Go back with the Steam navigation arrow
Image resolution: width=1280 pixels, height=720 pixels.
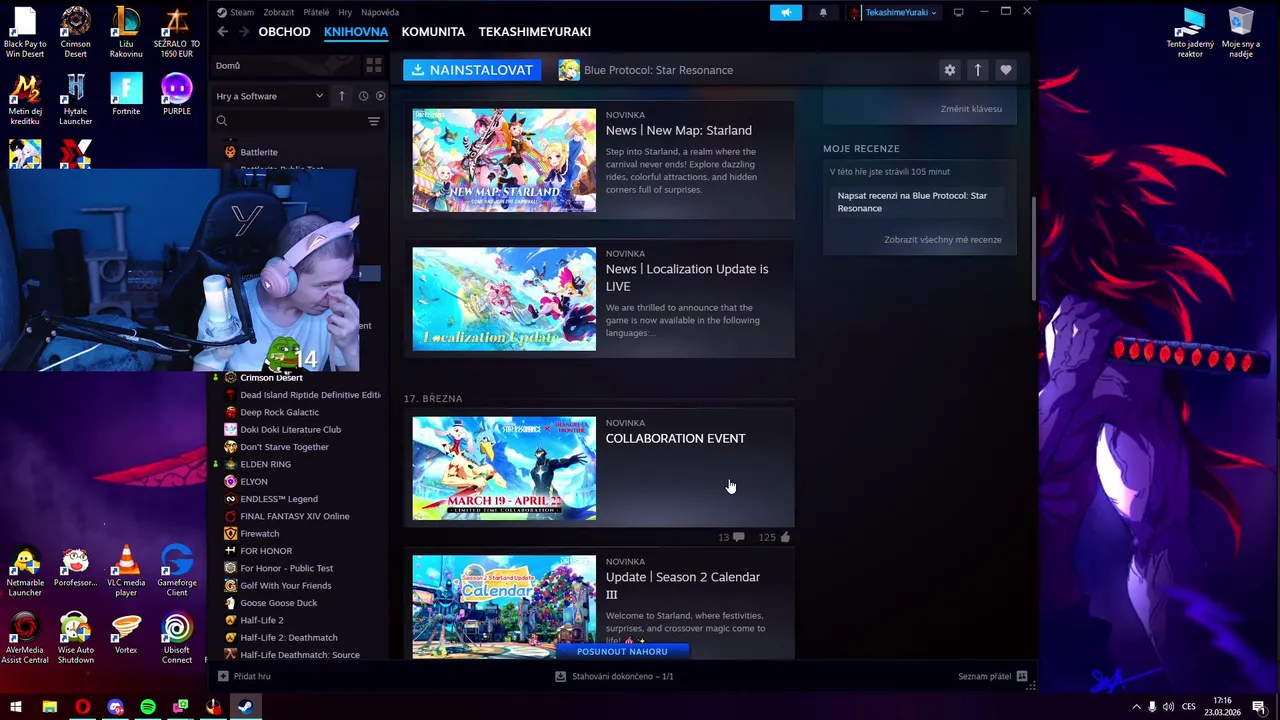tap(222, 32)
